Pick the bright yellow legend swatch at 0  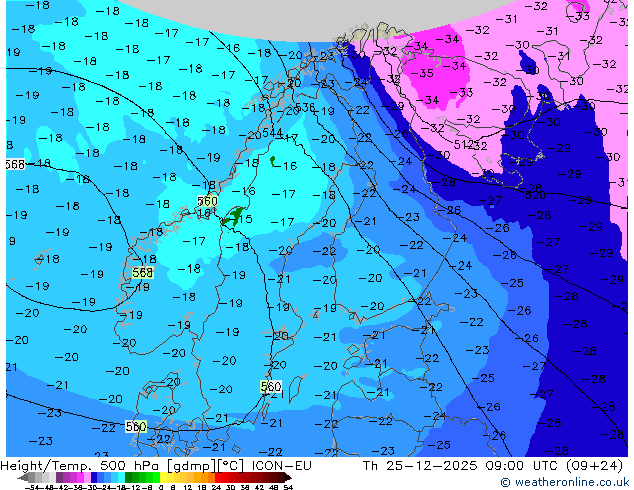click(x=163, y=477)
